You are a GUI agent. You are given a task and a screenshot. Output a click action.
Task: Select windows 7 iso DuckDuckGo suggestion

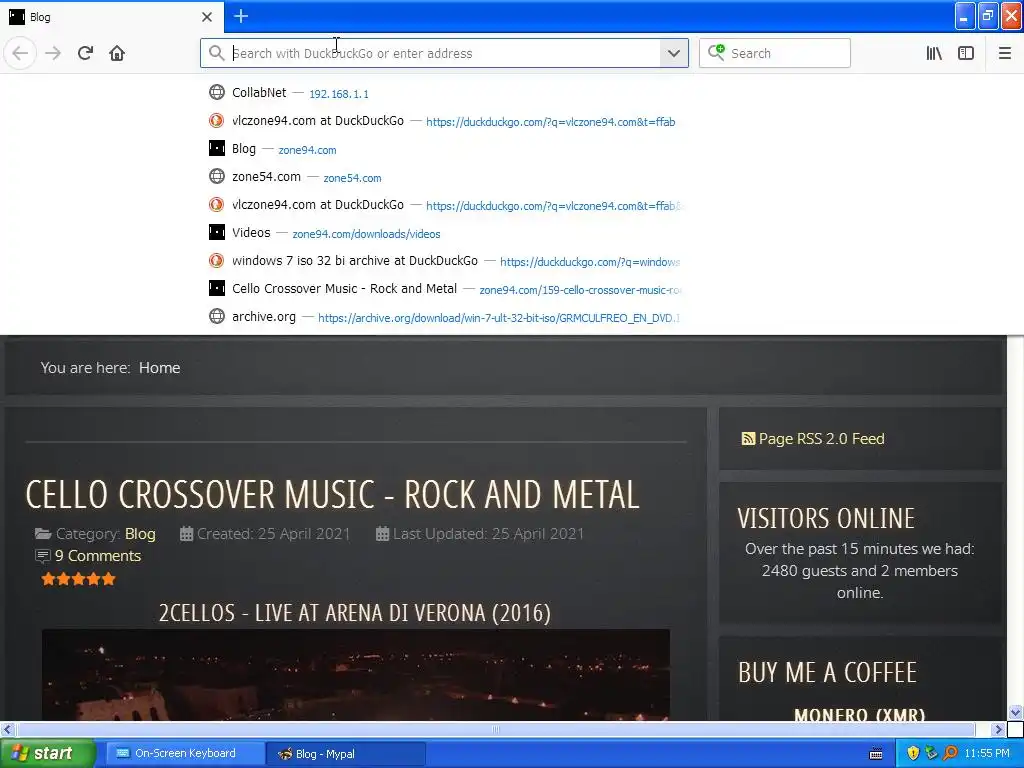pyautogui.click(x=444, y=261)
